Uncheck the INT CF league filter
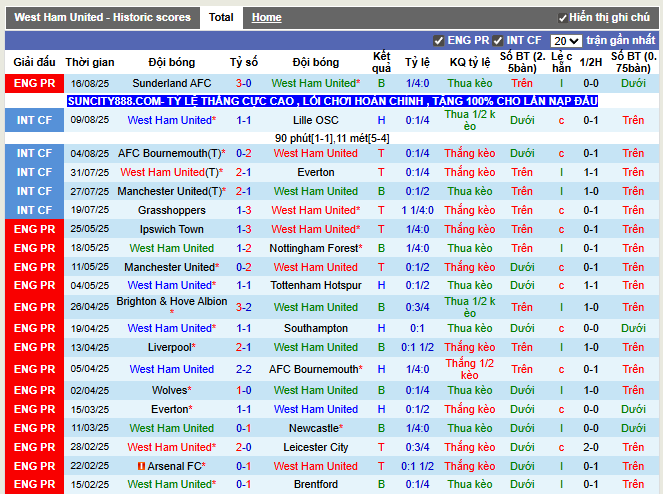Viewport: 663px width, 494px height. [498, 41]
